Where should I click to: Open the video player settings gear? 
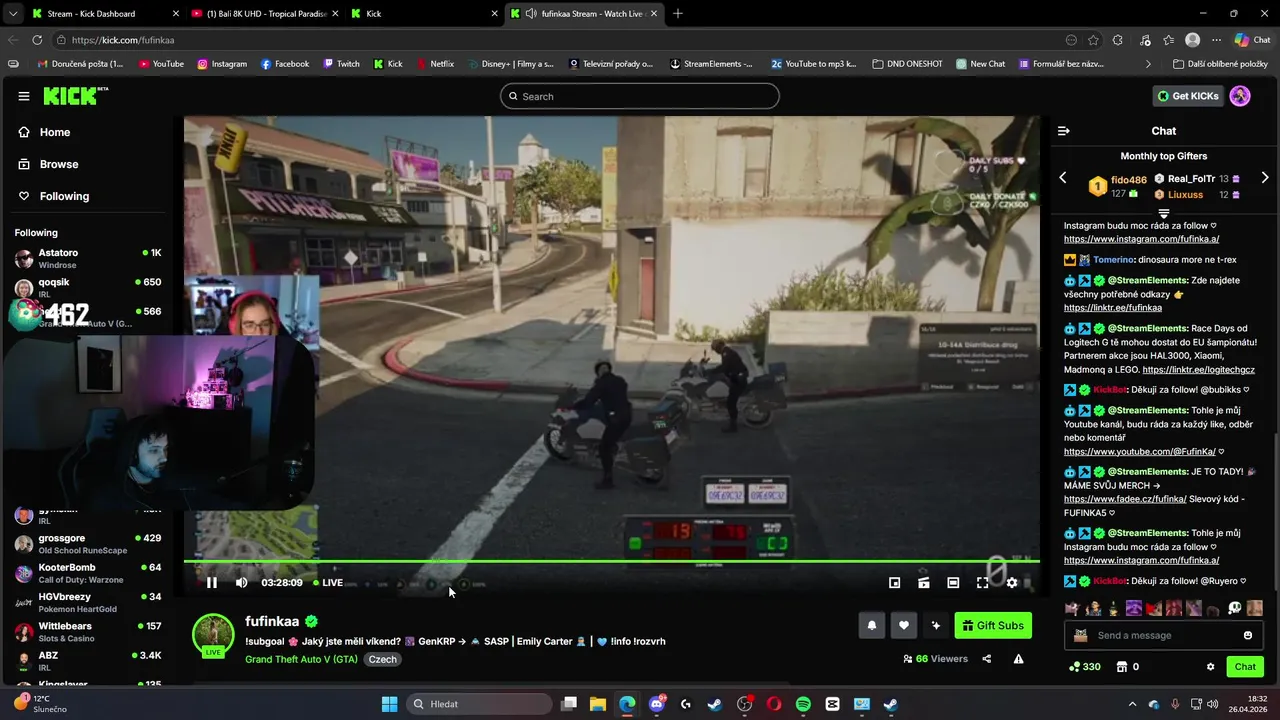1012,582
